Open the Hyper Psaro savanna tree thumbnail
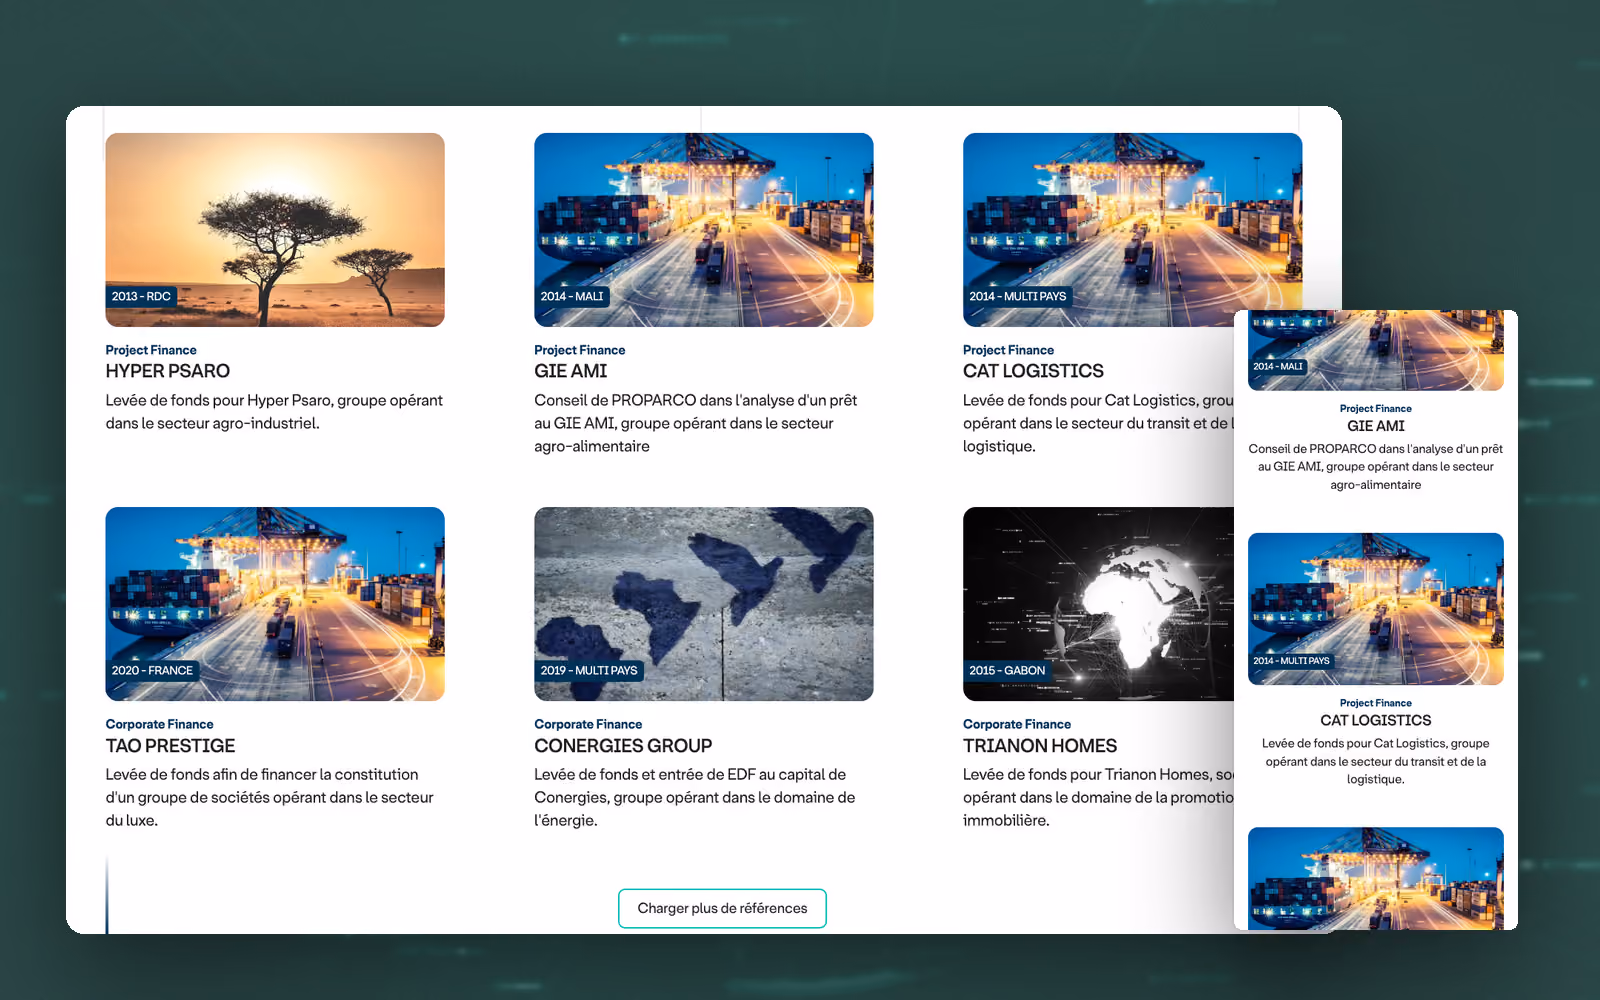 (275, 230)
